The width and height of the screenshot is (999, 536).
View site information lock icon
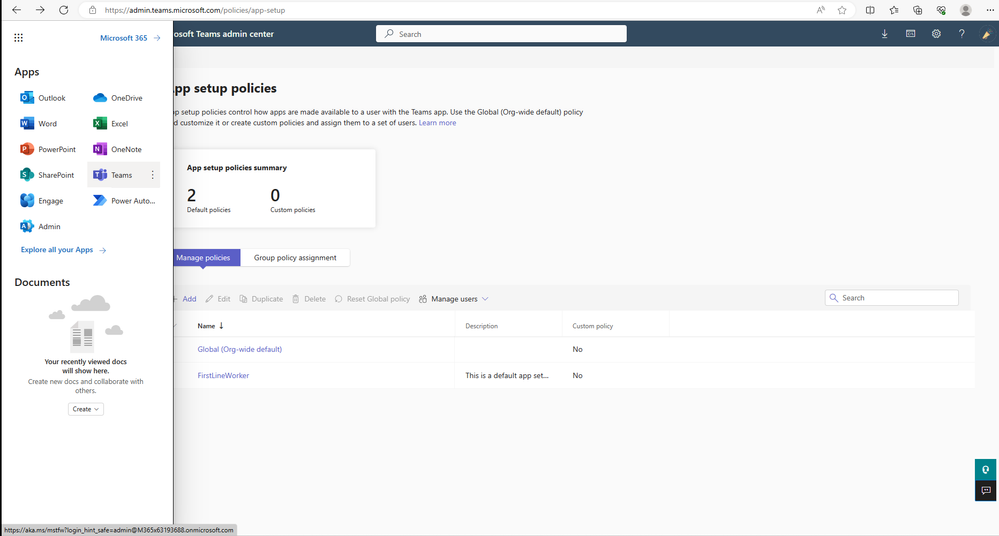(x=92, y=10)
